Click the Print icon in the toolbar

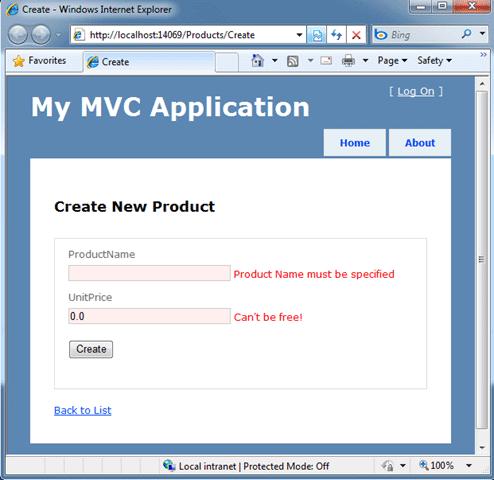click(348, 61)
